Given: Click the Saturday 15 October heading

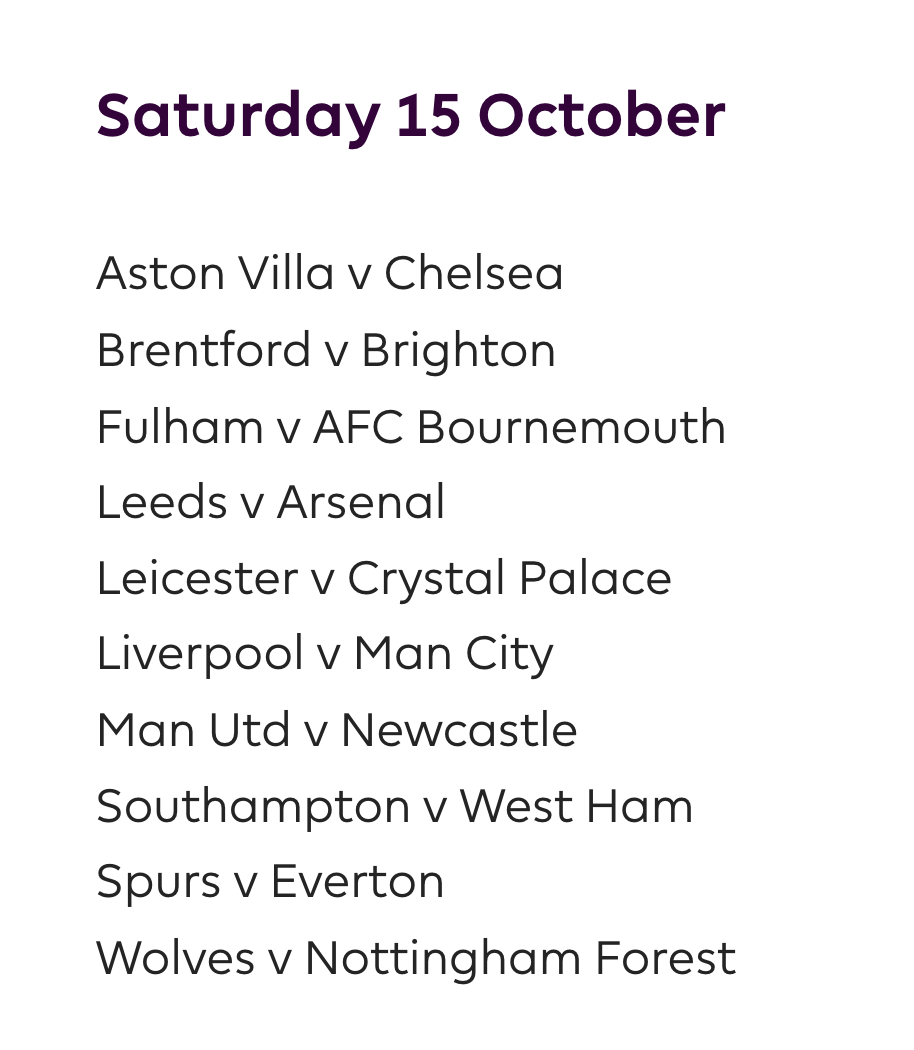Looking at the screenshot, I should click(x=410, y=115).
